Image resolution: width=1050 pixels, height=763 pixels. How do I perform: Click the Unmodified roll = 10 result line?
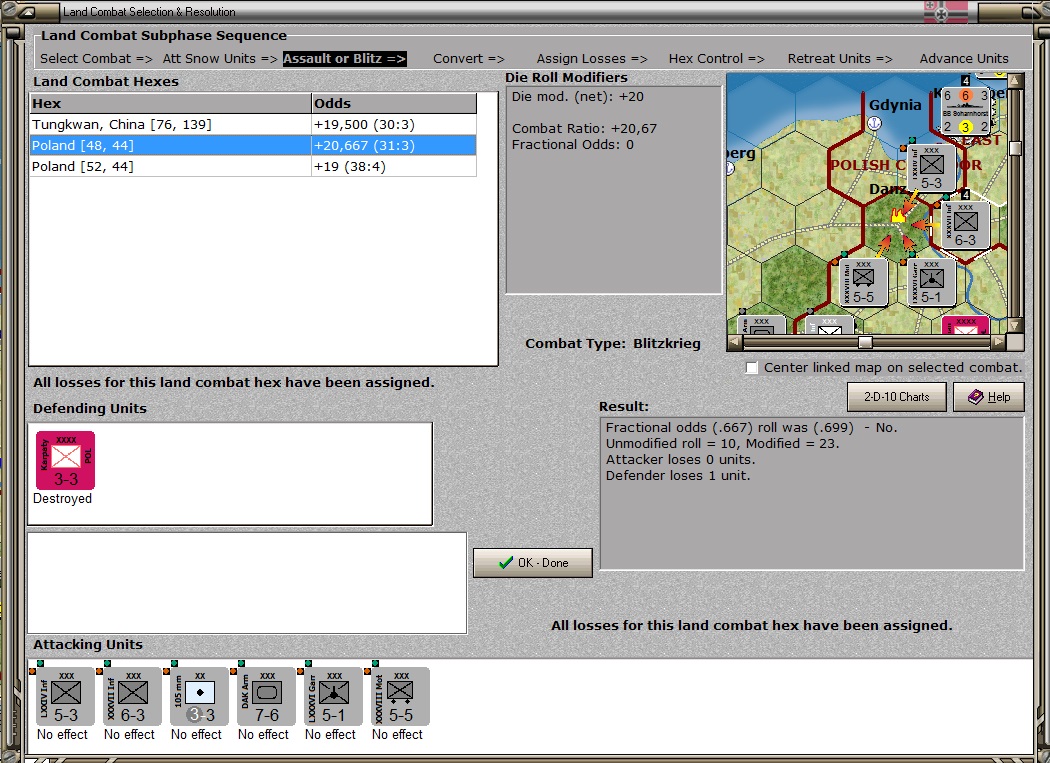tap(723, 443)
